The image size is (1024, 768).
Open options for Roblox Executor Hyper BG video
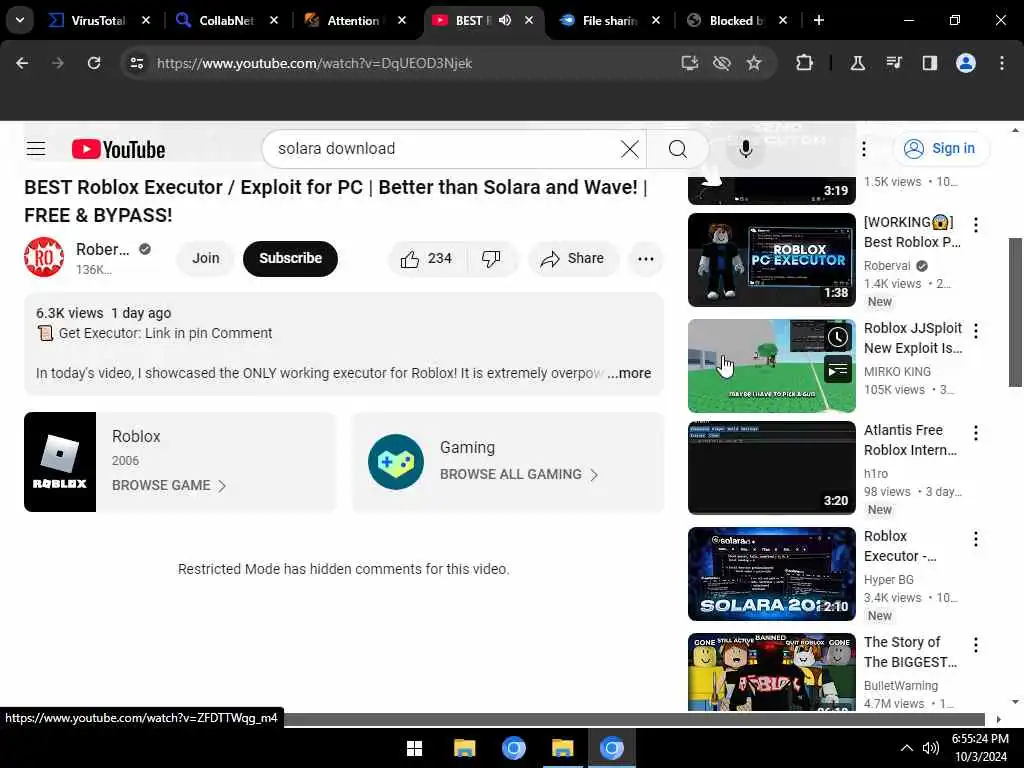click(x=976, y=539)
